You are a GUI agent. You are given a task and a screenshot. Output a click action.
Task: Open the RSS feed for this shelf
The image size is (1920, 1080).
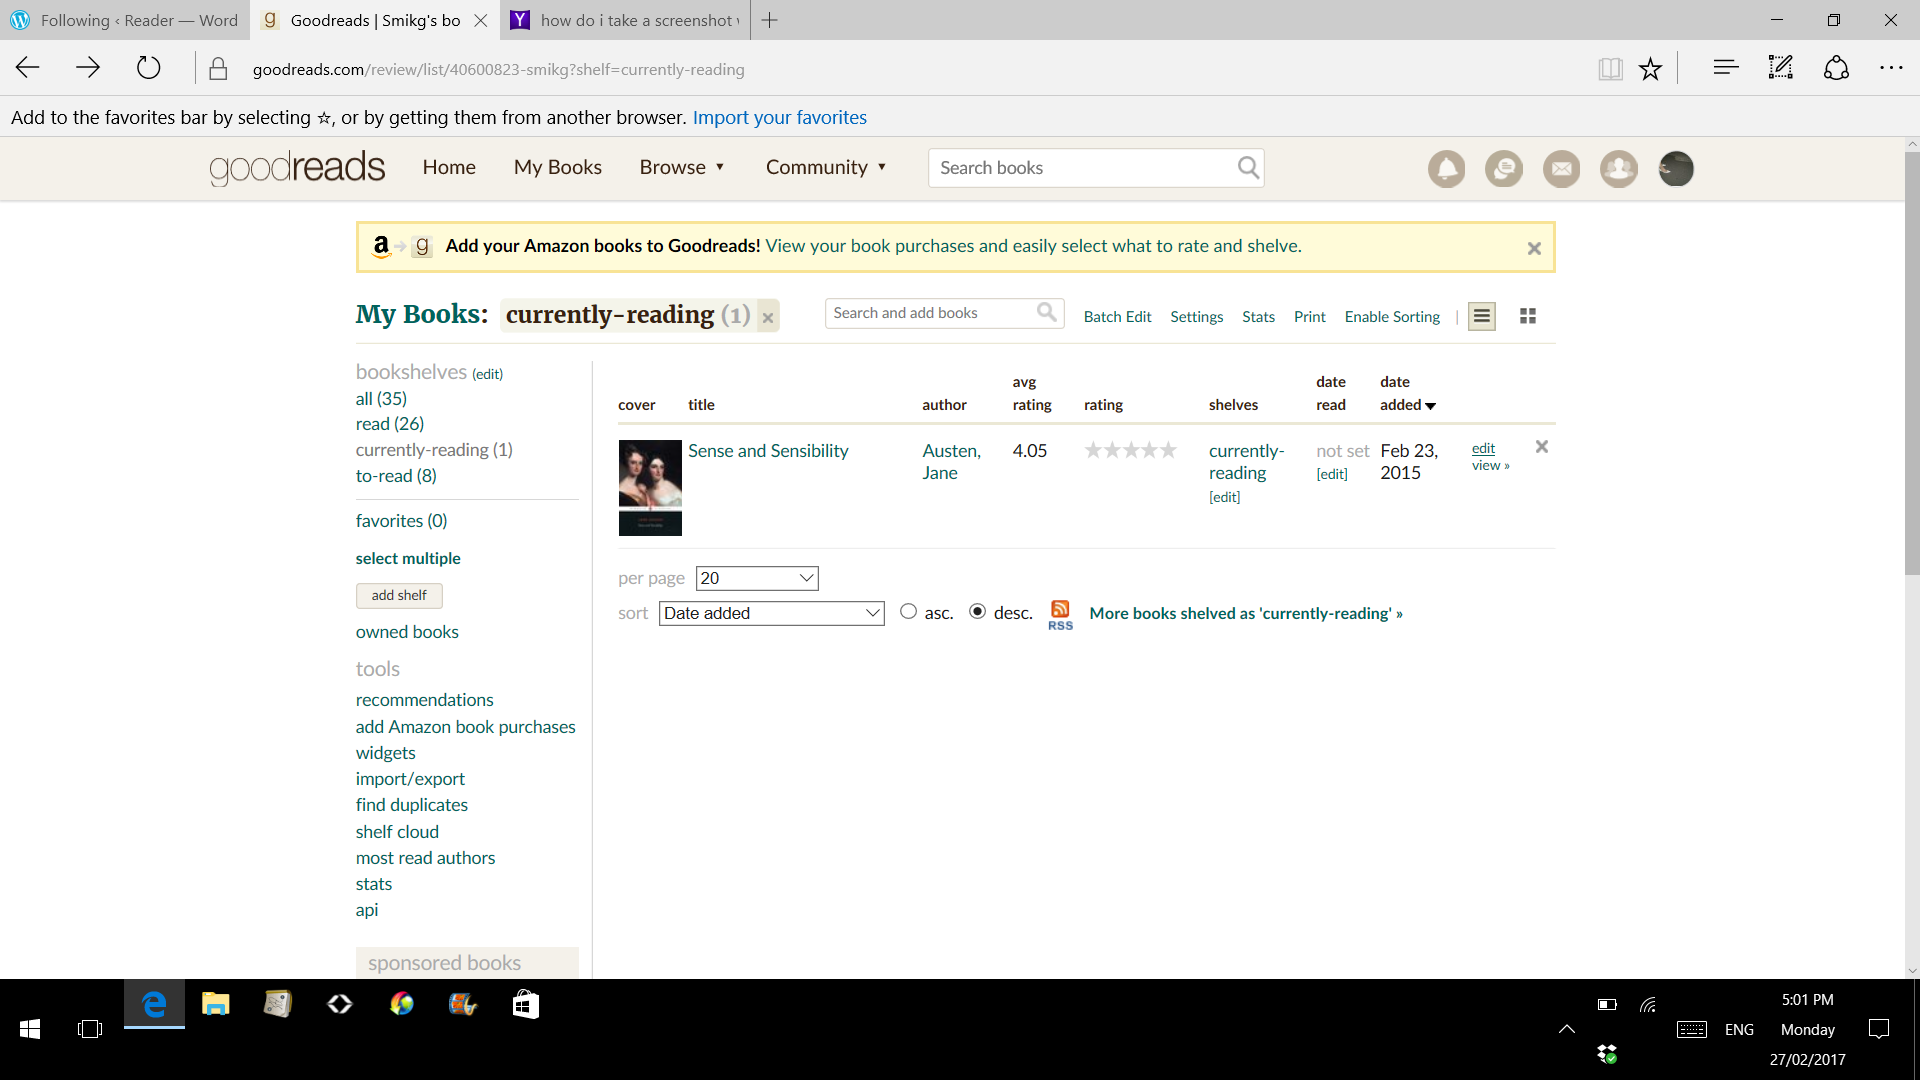point(1060,612)
